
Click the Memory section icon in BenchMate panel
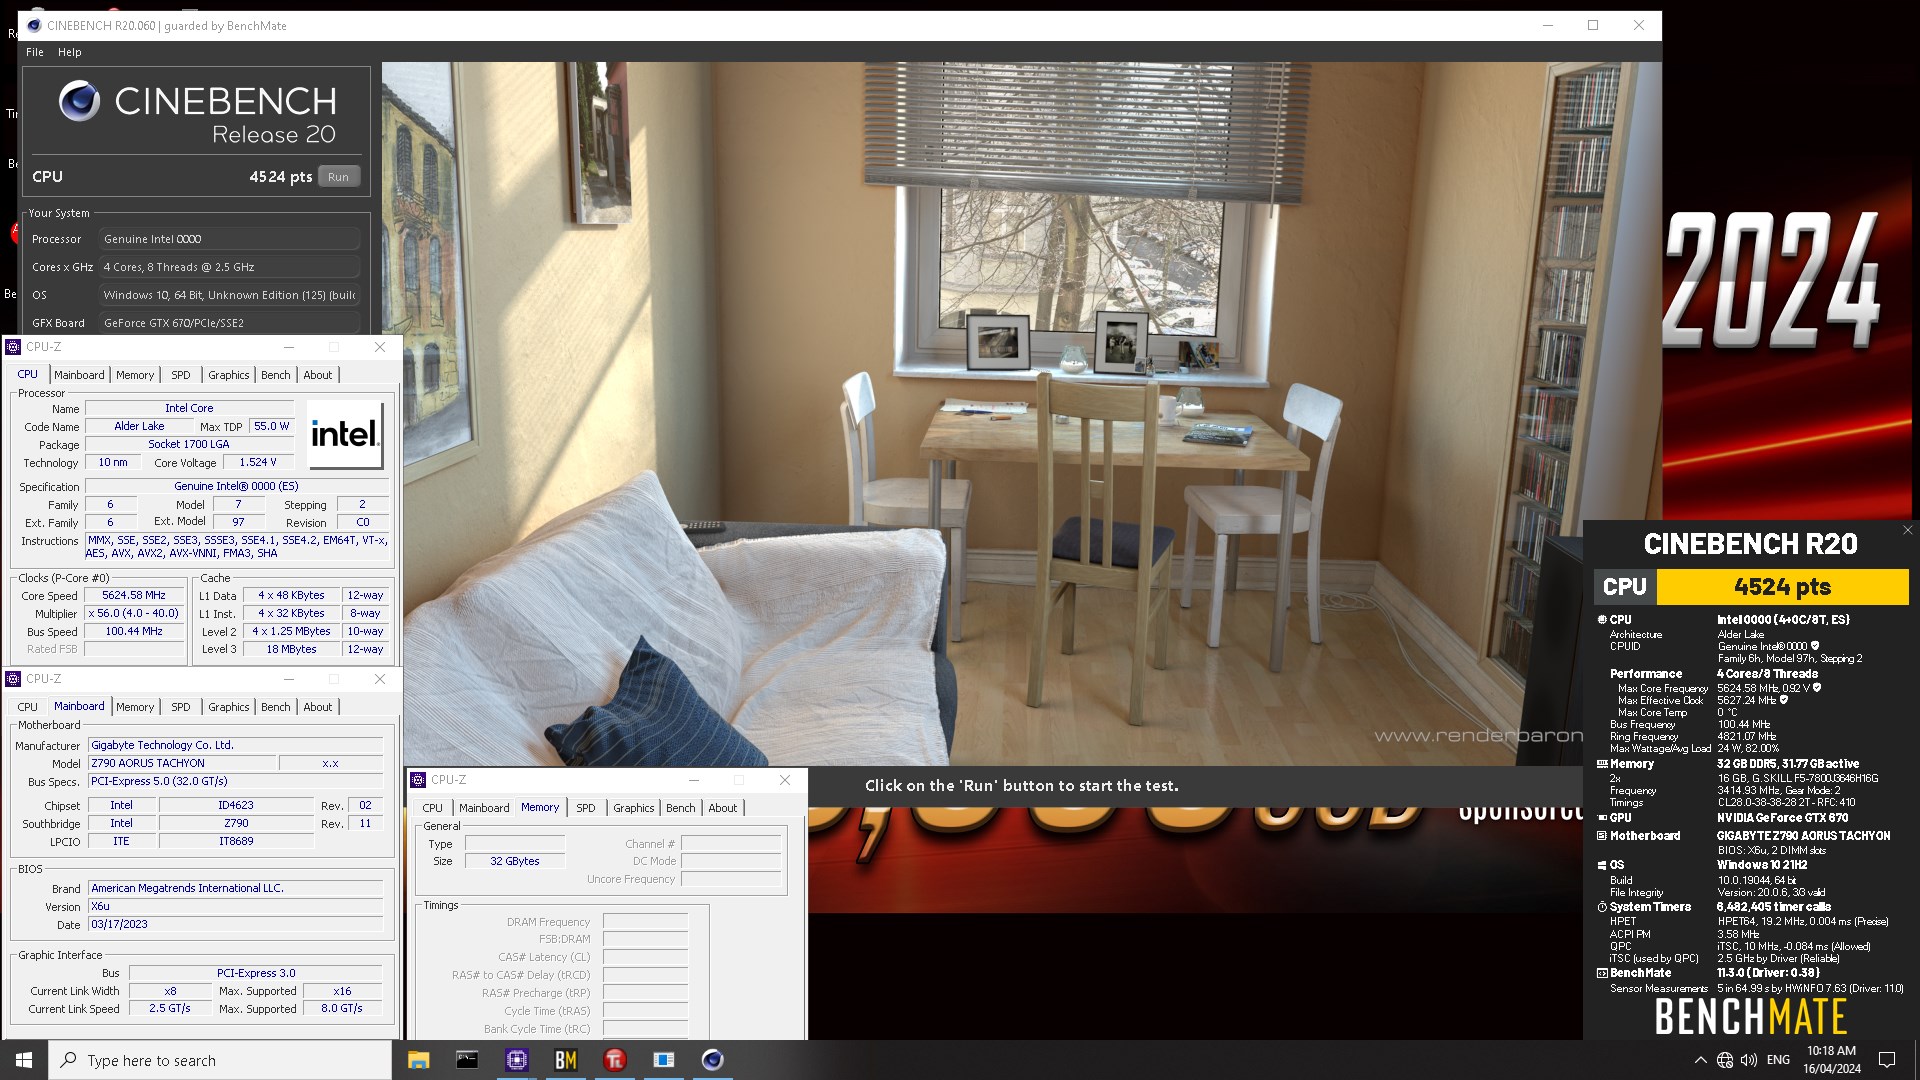(1602, 764)
